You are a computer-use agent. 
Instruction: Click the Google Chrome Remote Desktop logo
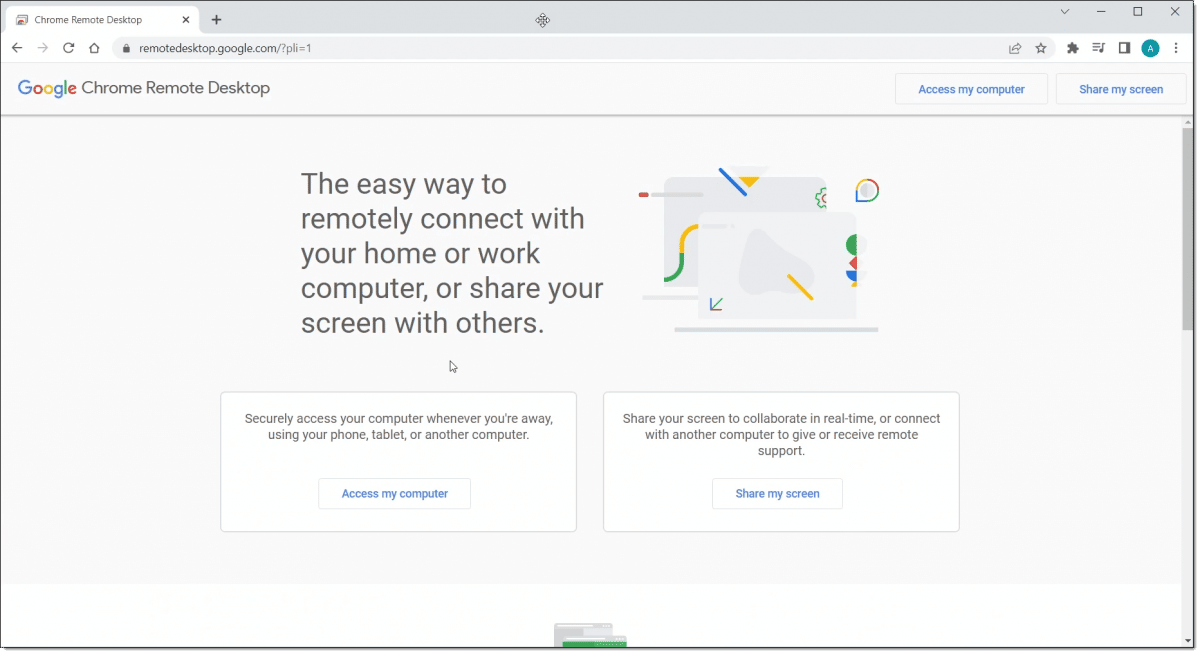point(143,88)
